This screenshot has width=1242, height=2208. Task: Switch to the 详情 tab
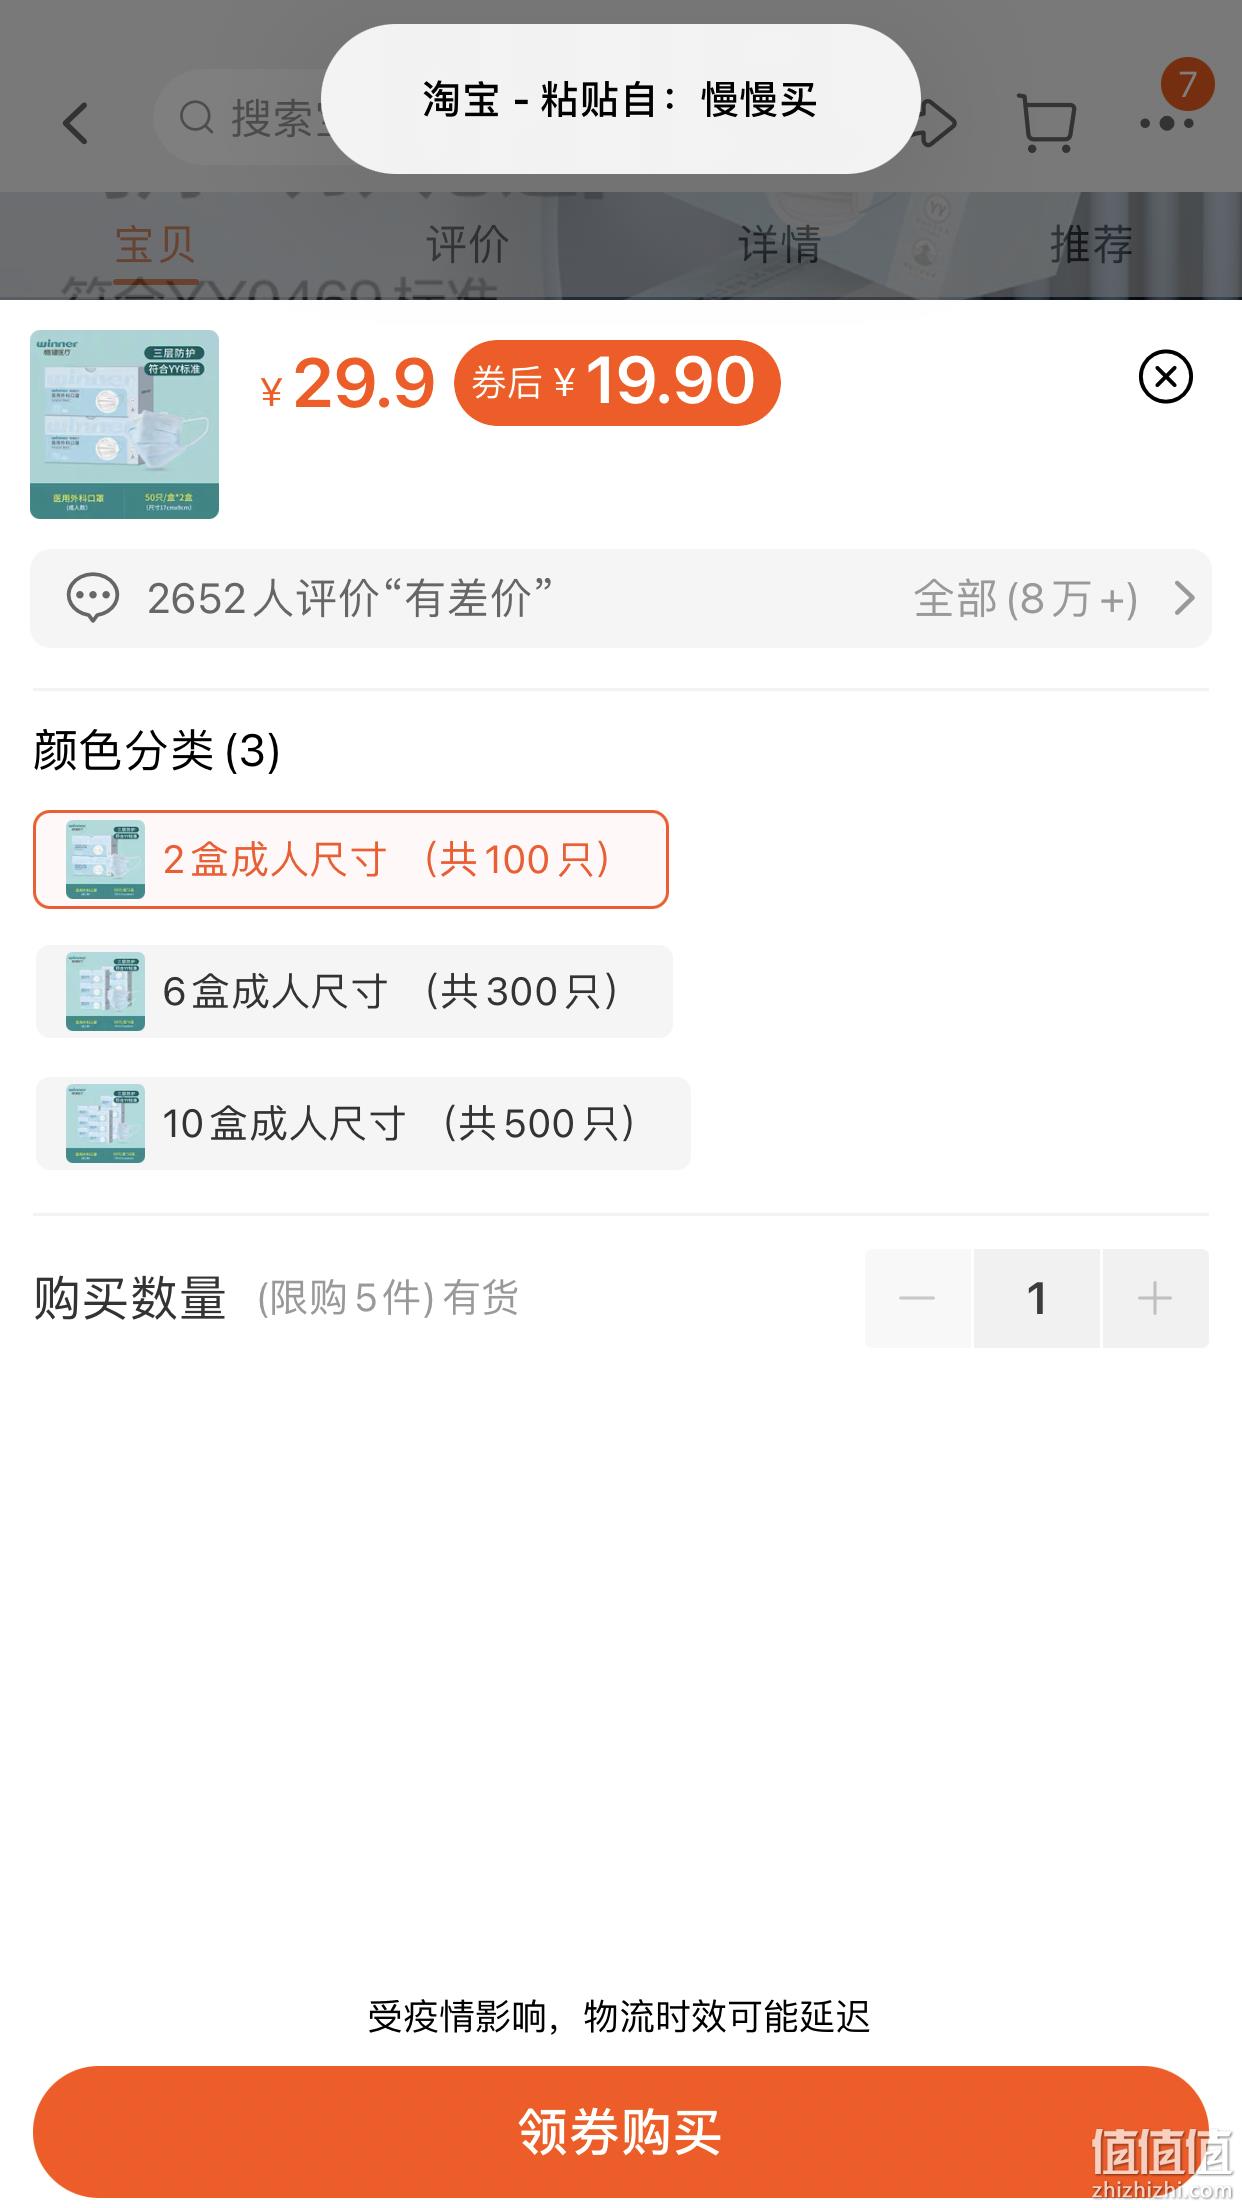(779, 245)
